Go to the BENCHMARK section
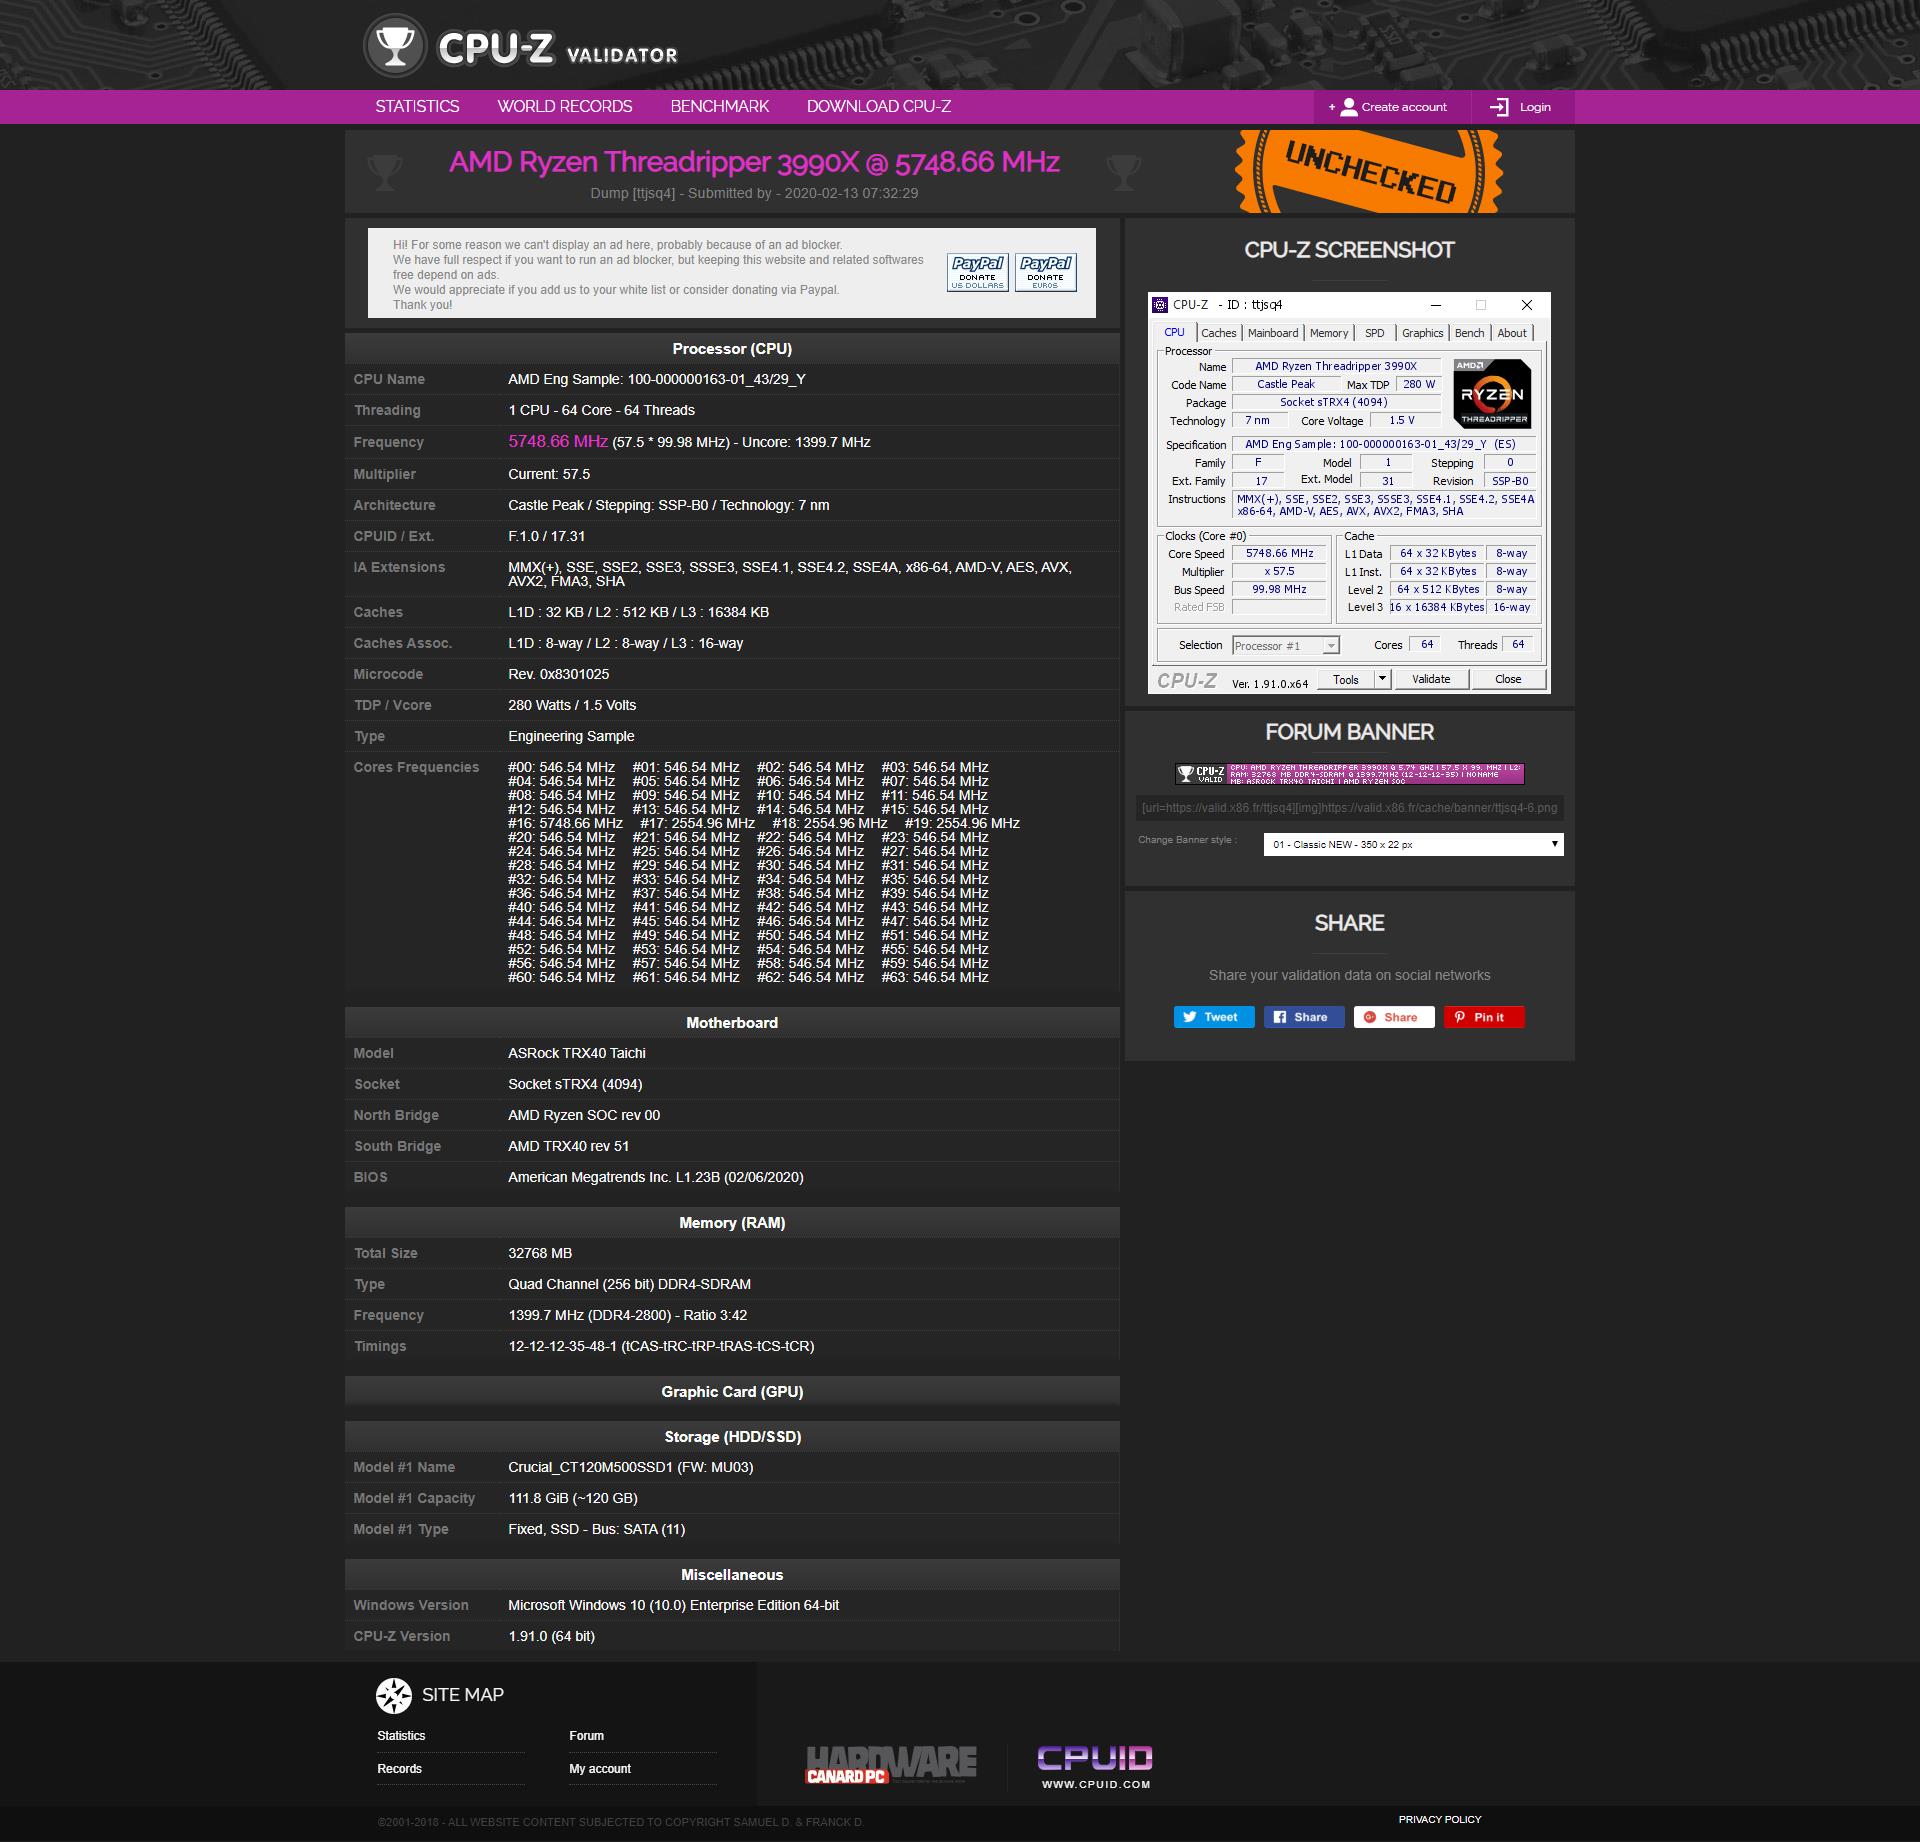Image resolution: width=1920 pixels, height=1842 pixels. click(720, 107)
